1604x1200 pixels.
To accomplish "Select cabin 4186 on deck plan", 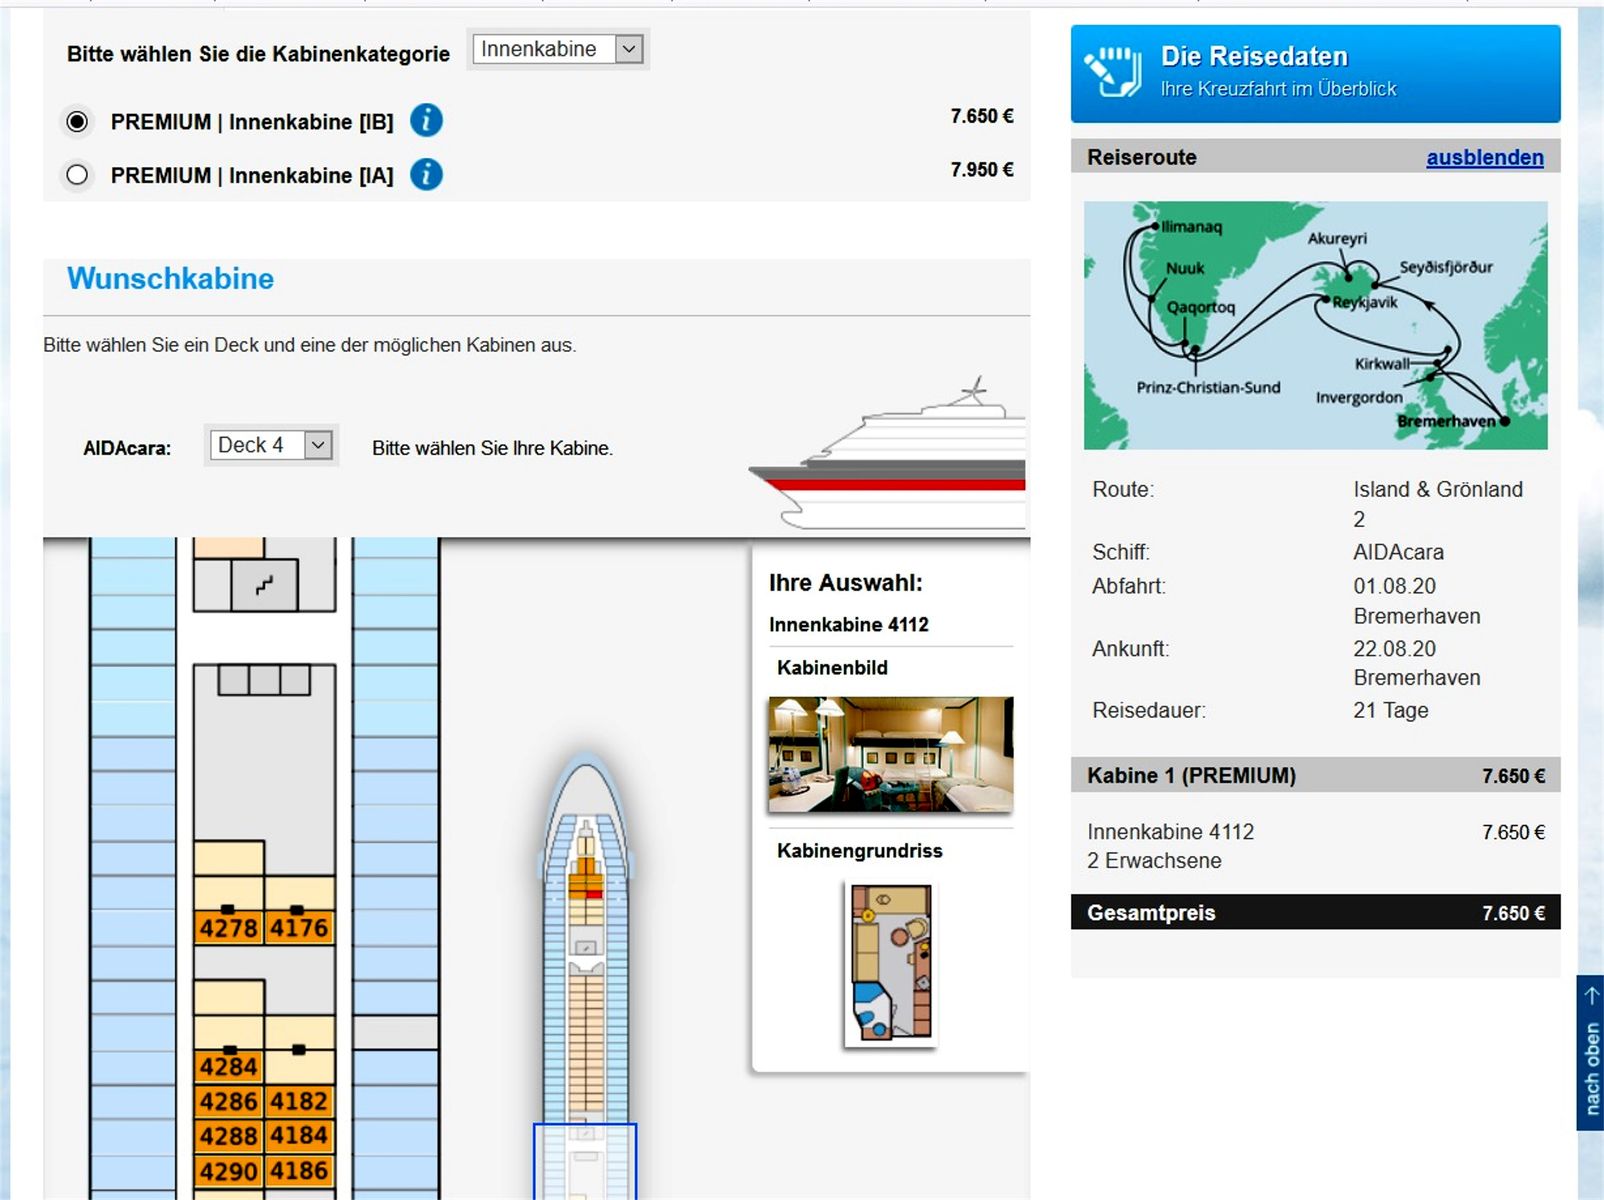I will [299, 1170].
